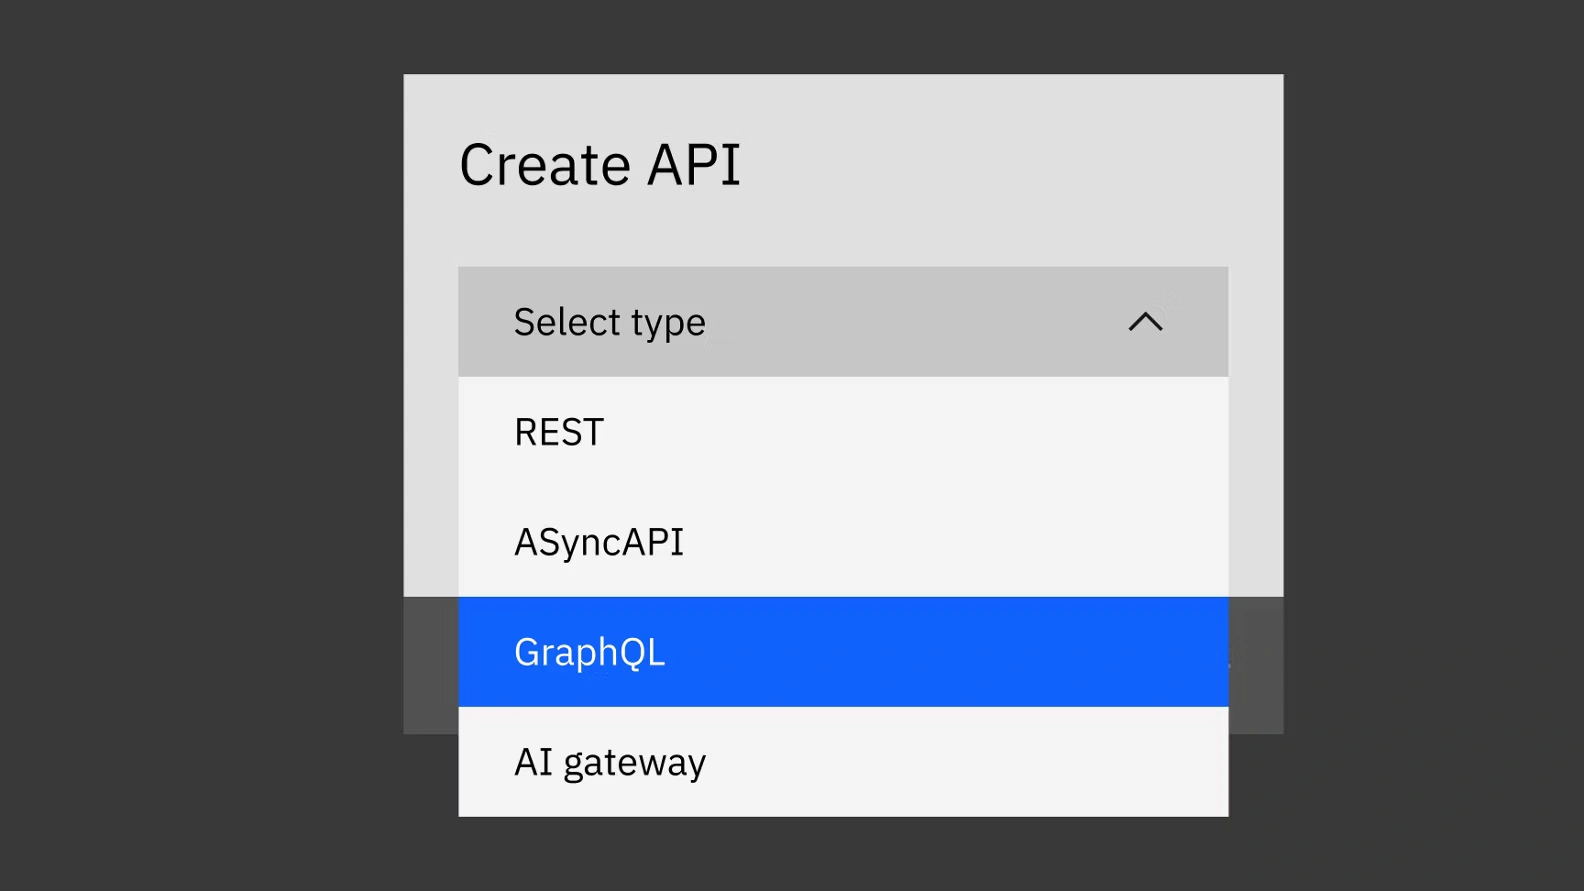Select the highlighted GraphQL option

843,652
